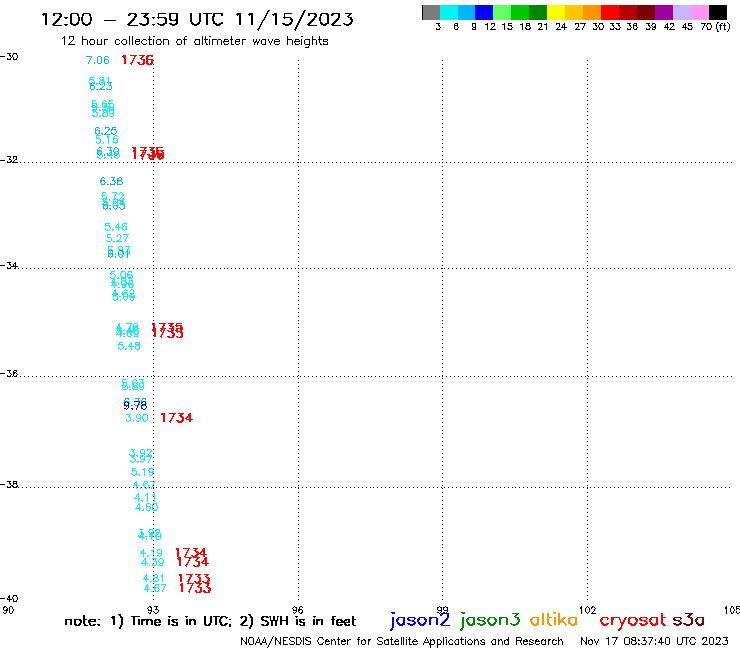740x650 pixels.
Task: Click the -32 latitude axis label
Action: point(9,160)
